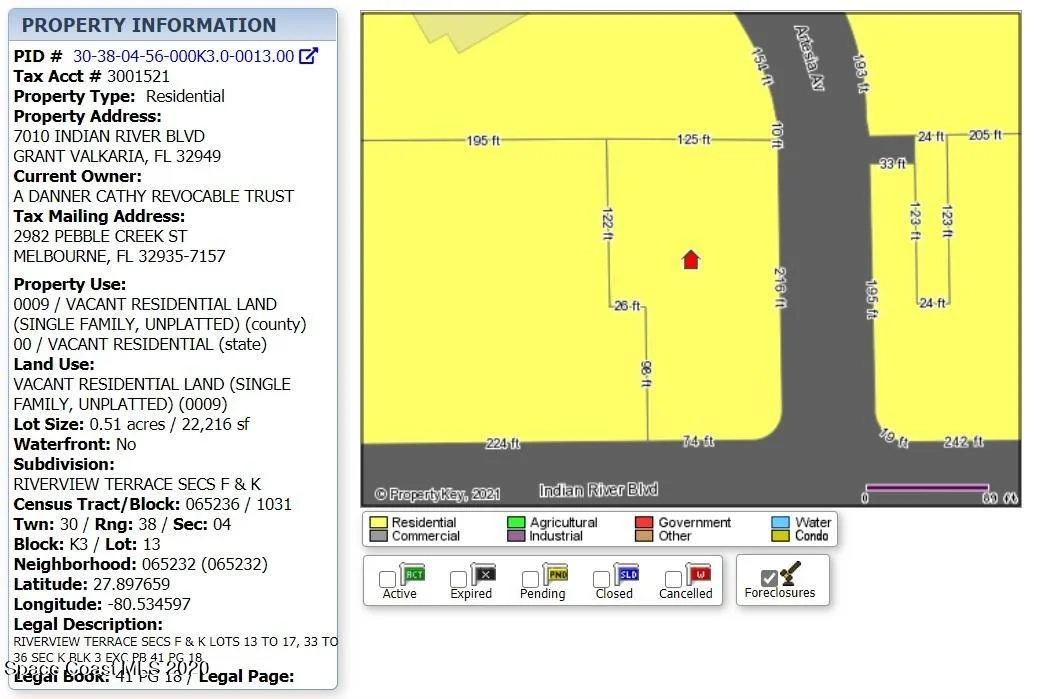This screenshot has height=699, width=1037.
Task: Enable the Active listings checkbox
Action: click(x=388, y=579)
